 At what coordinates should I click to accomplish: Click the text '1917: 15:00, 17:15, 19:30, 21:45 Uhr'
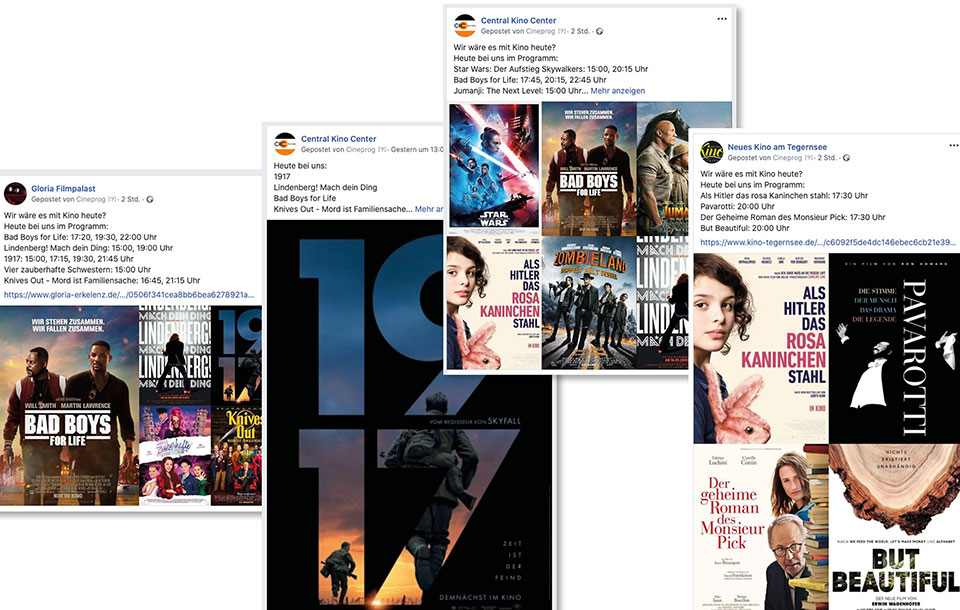(x=69, y=258)
